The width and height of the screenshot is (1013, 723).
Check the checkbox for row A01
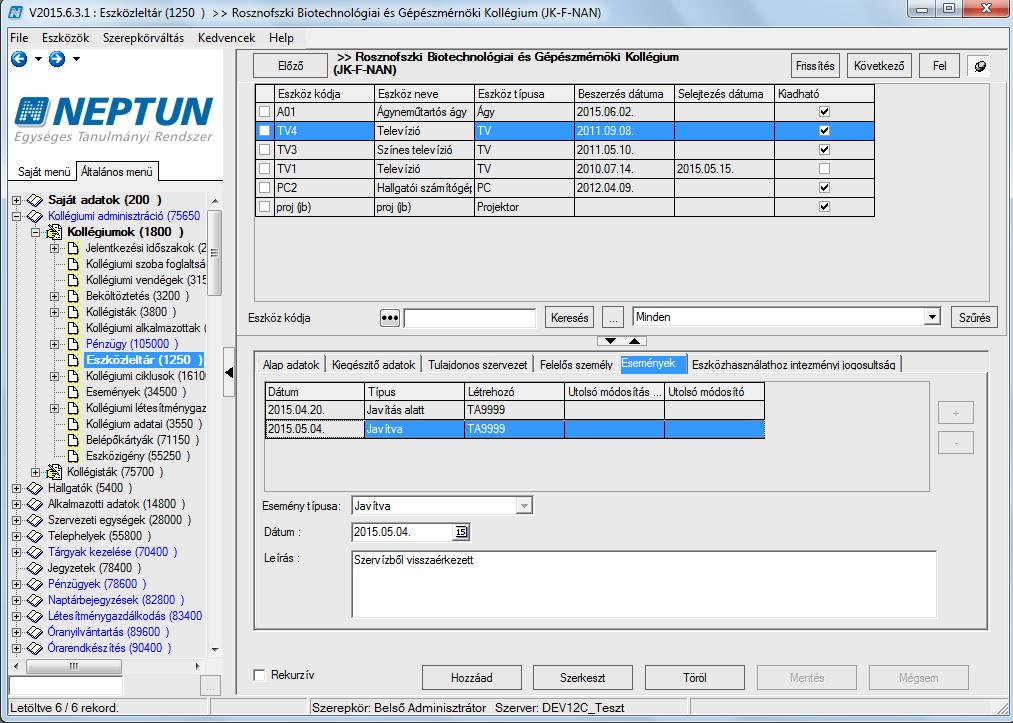[264, 112]
